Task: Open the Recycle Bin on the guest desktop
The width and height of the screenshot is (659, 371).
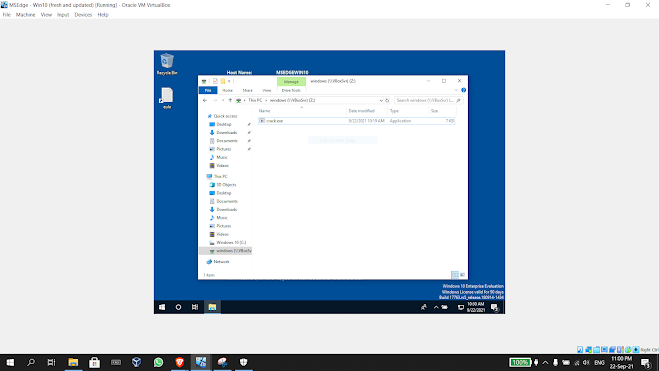Action: coord(167,64)
